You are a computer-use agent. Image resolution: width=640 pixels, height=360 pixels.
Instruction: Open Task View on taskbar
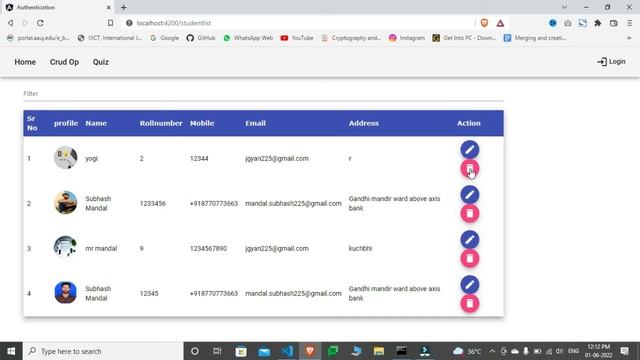coord(217,351)
